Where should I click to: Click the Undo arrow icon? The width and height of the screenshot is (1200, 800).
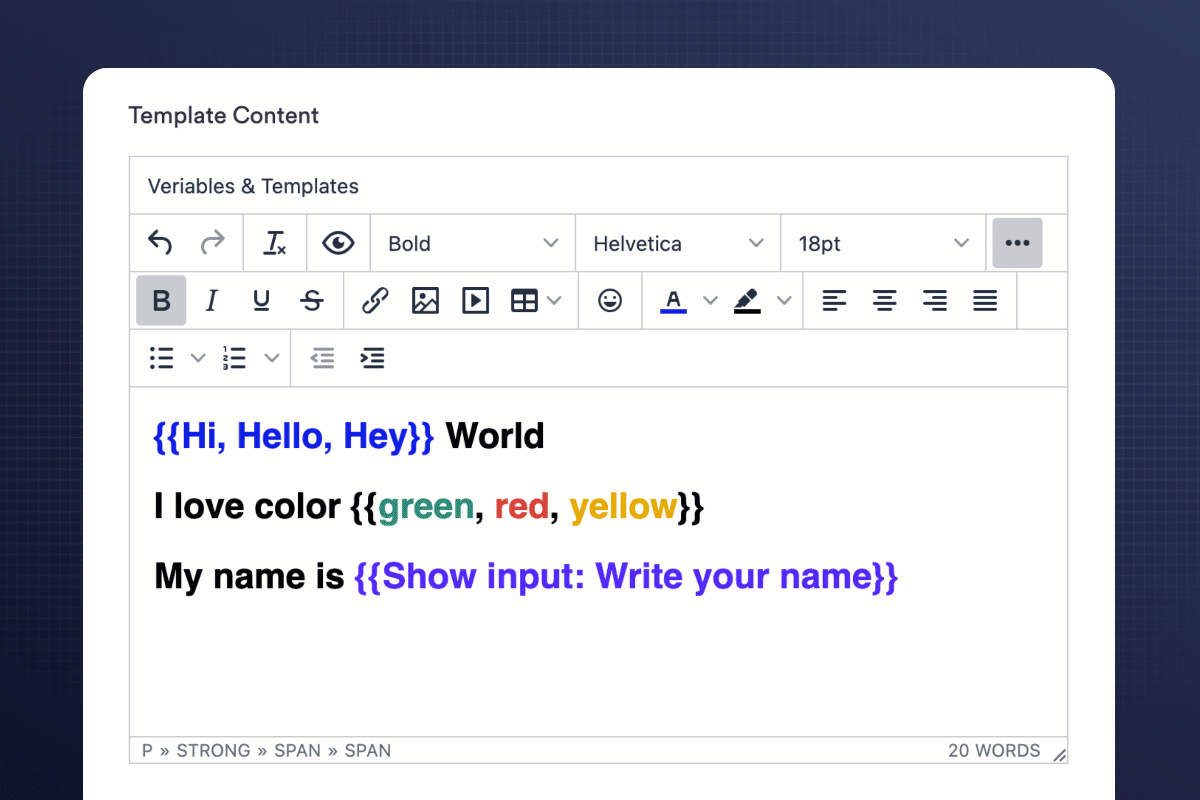160,243
